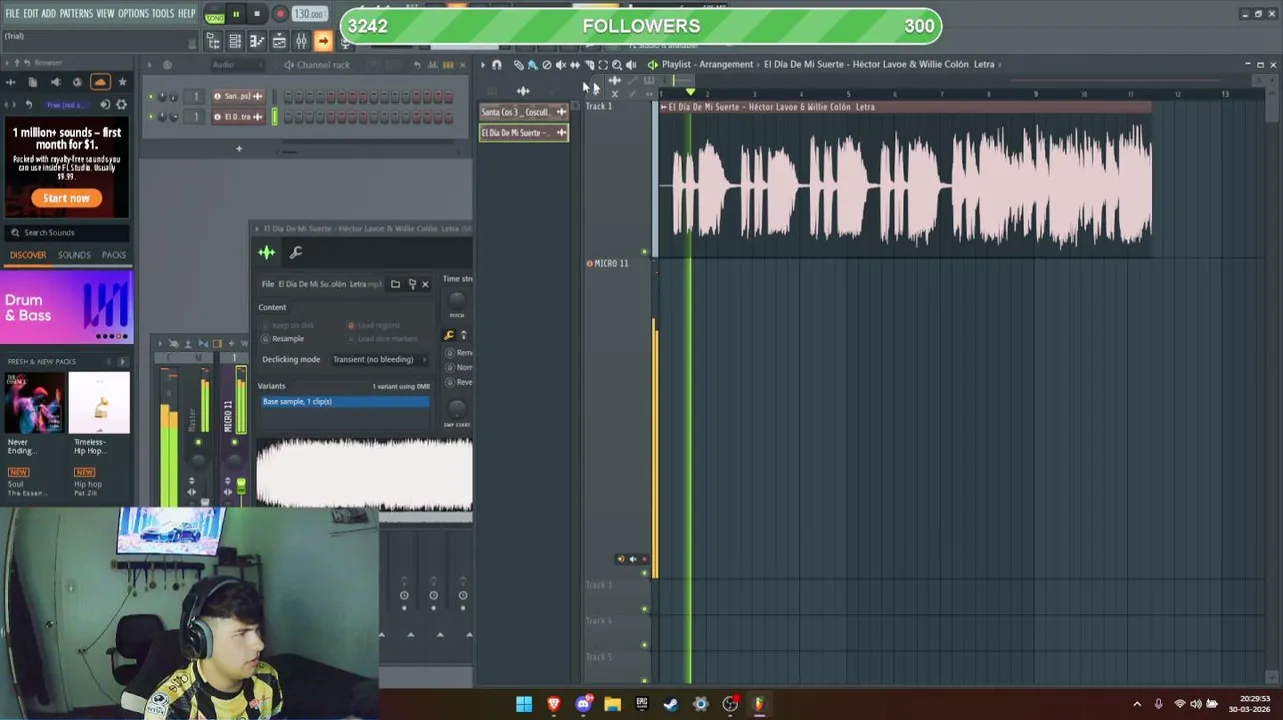The height and width of the screenshot is (720, 1283).
Task: Click the red Record button
Action: (x=280, y=15)
